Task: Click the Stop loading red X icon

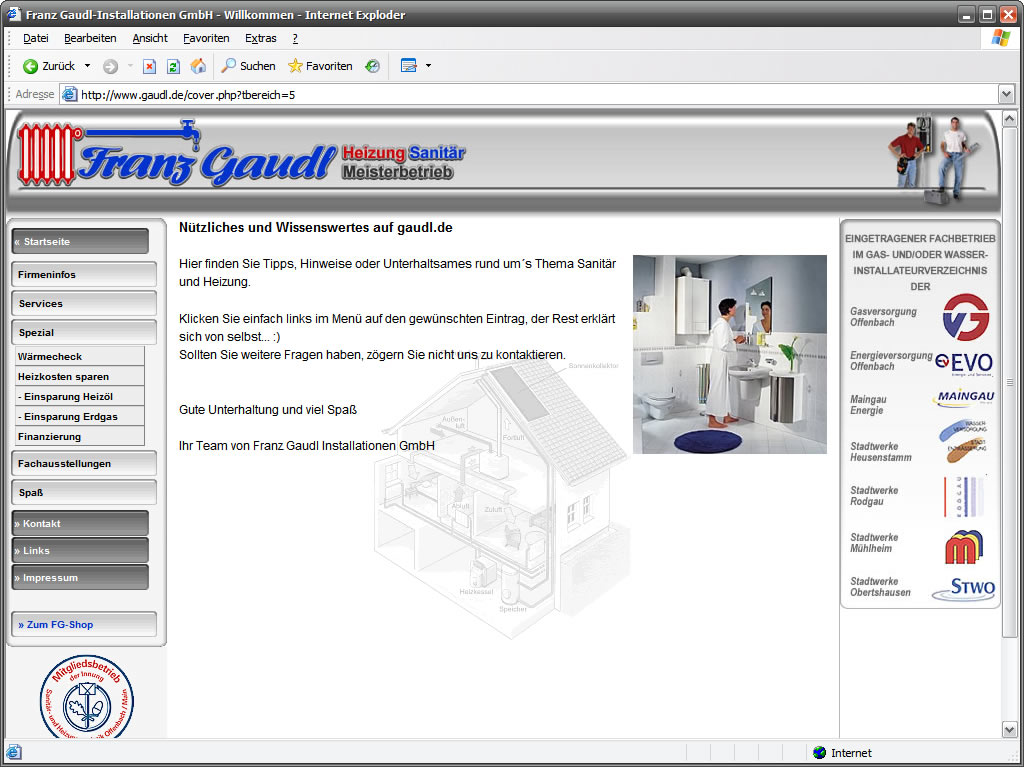Action: point(150,66)
